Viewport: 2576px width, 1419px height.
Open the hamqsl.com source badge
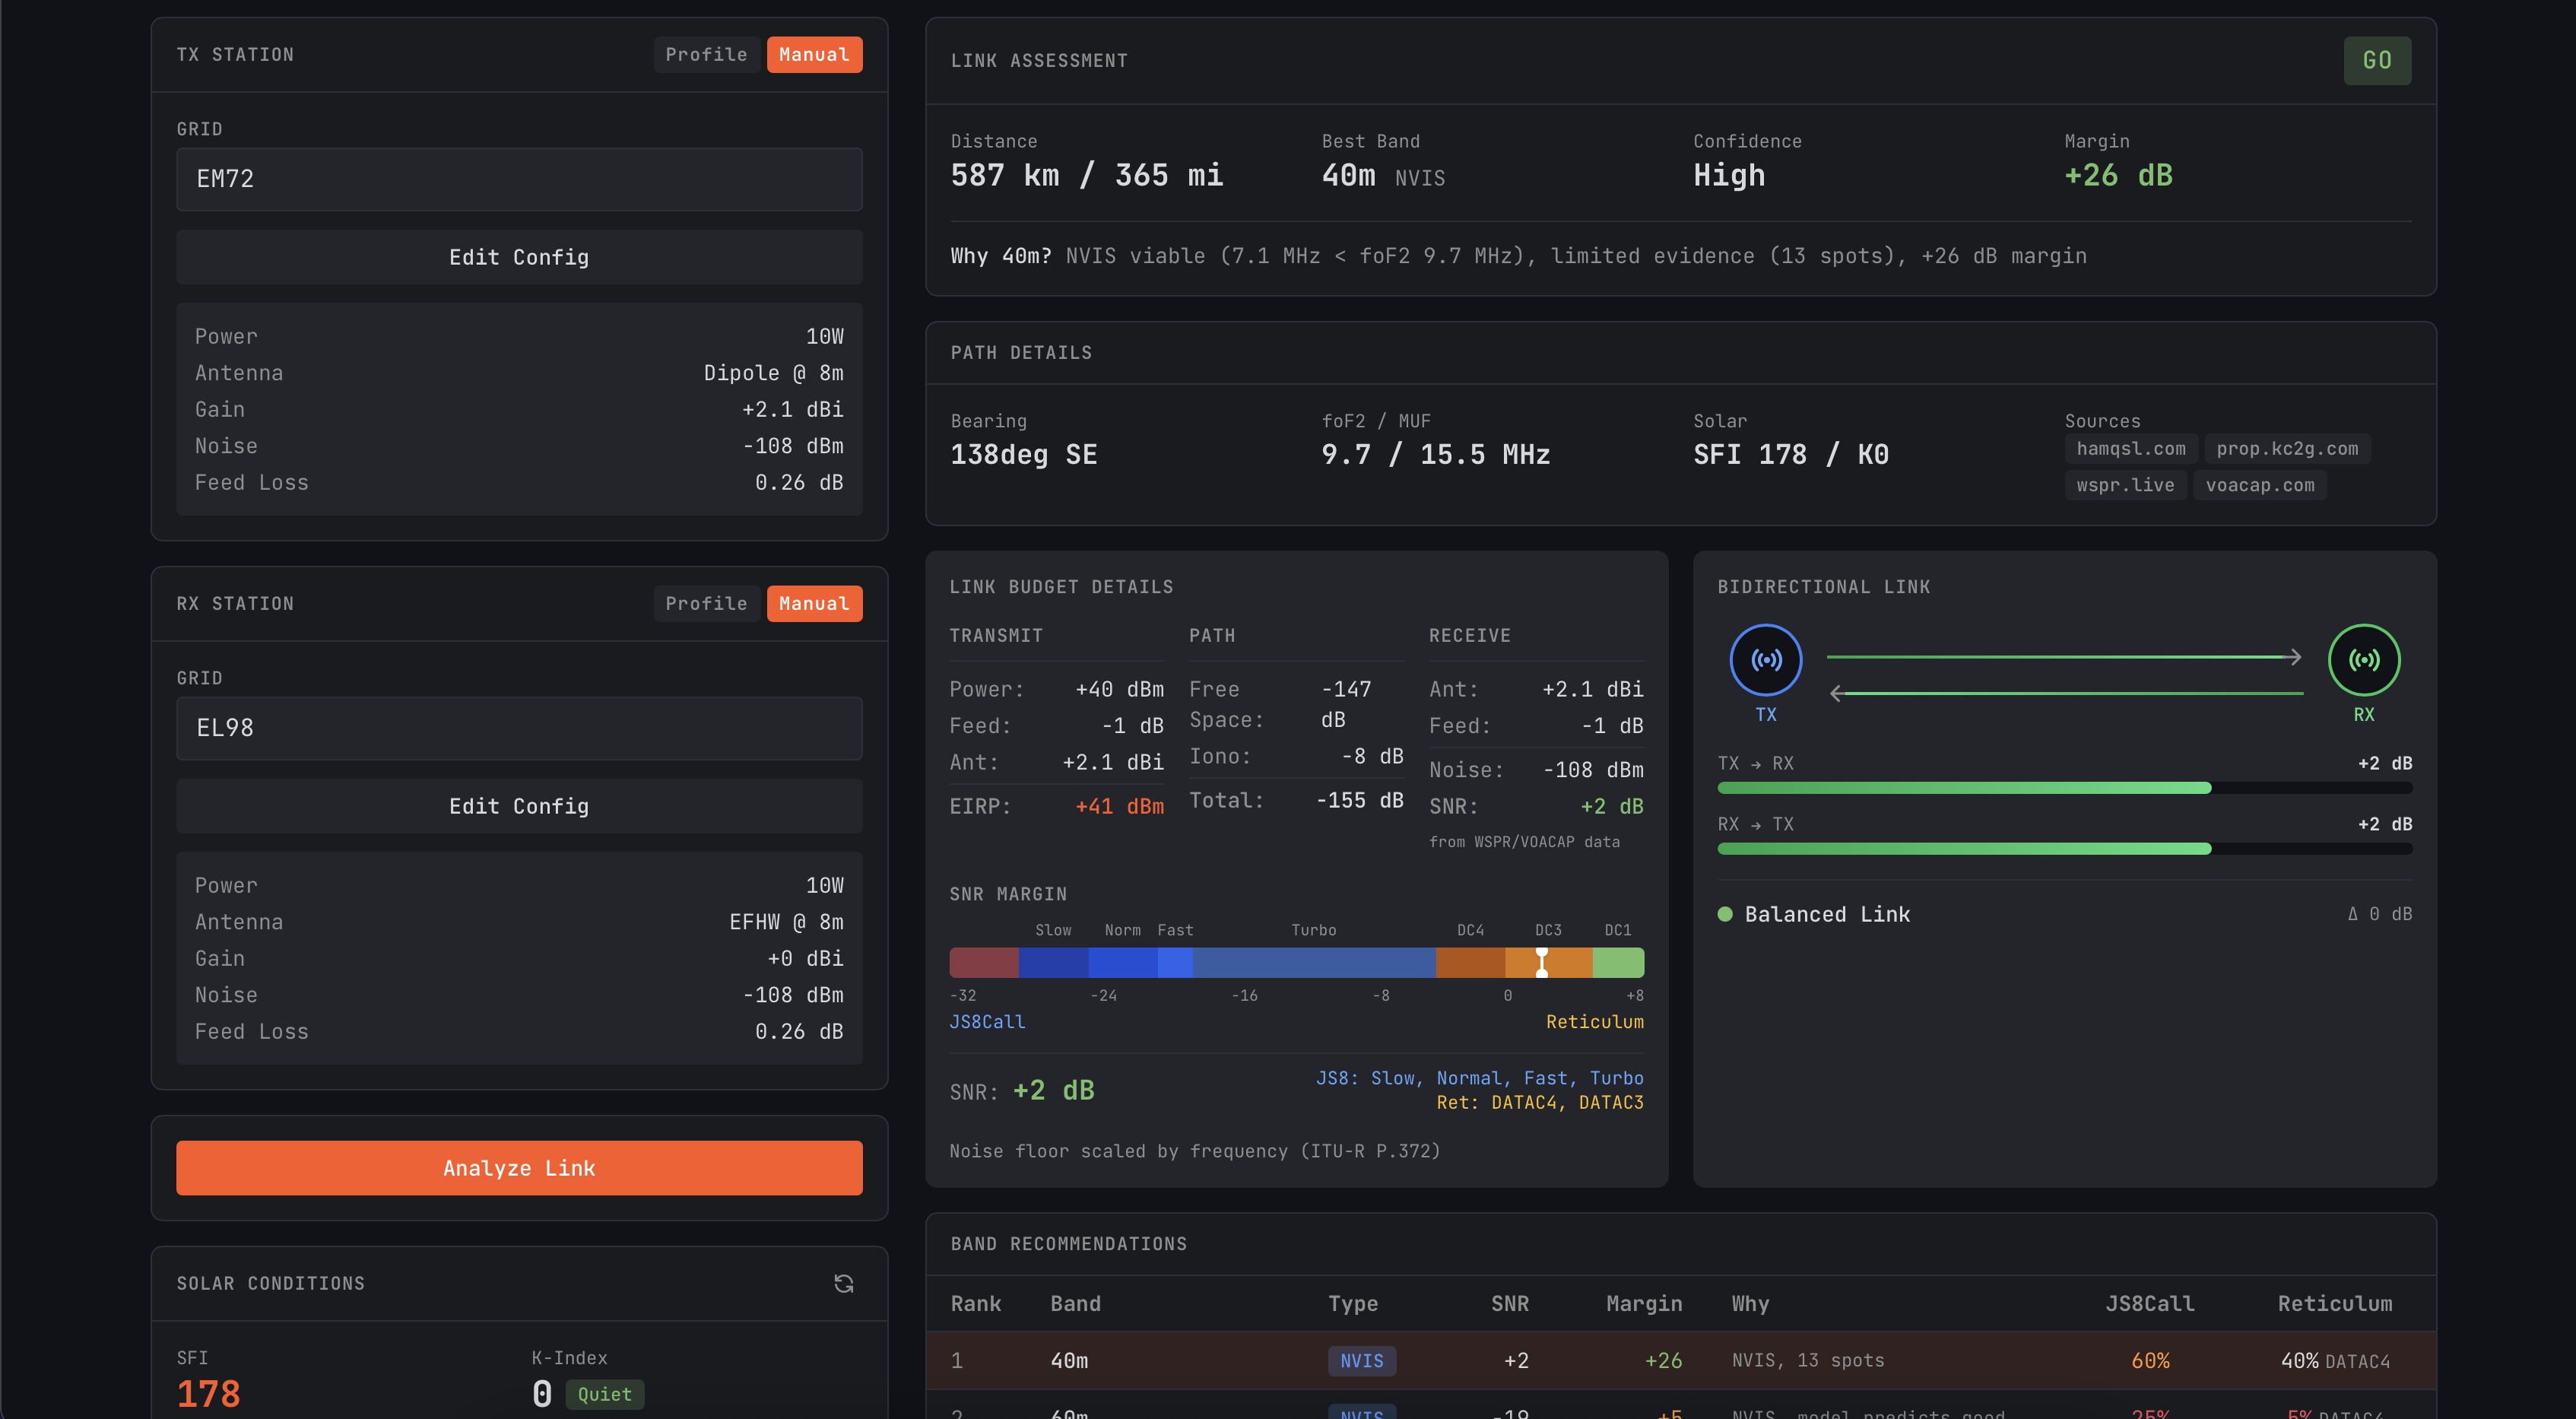point(2131,448)
